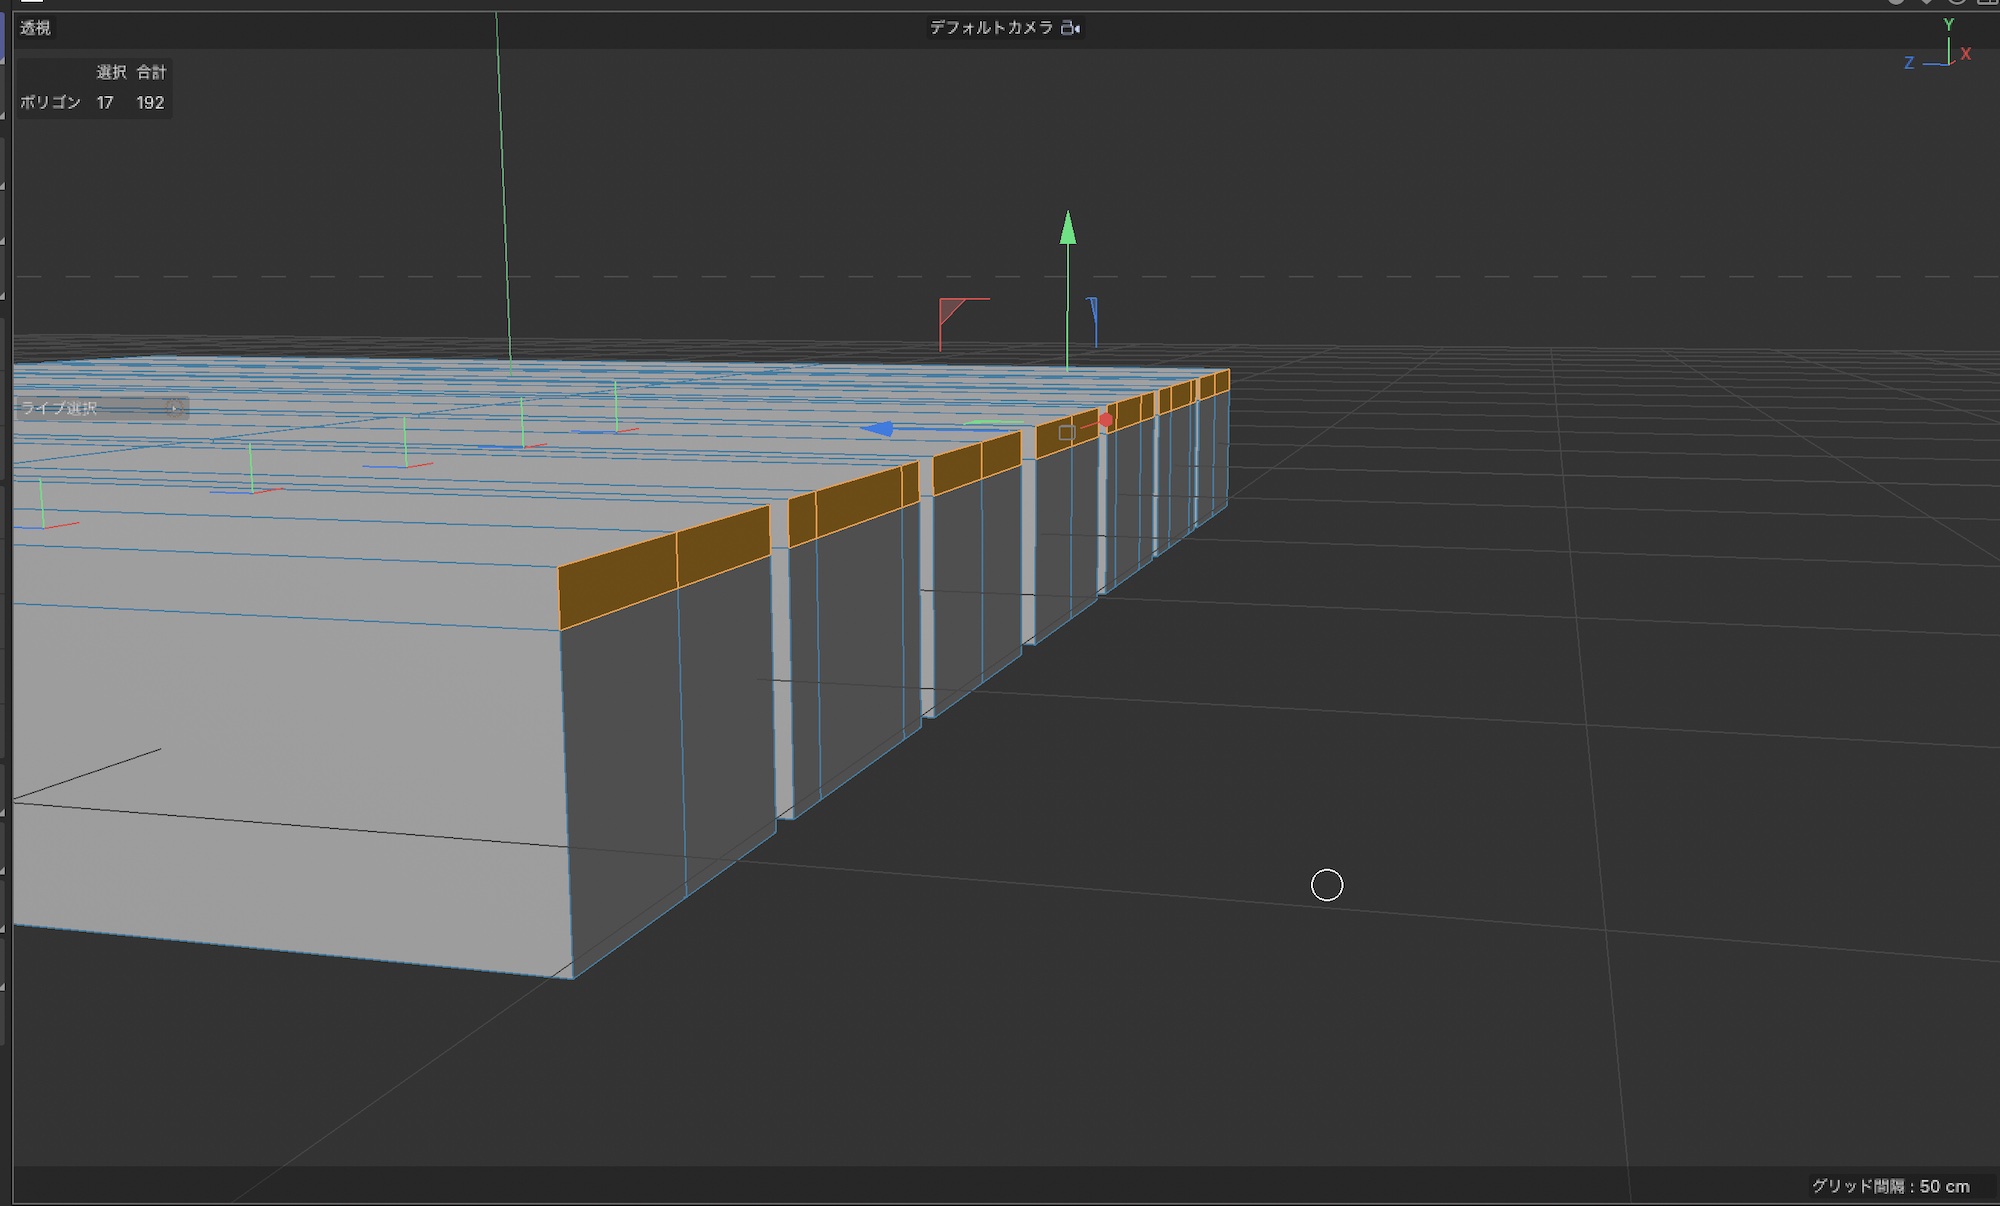
Task: Click the camera lock icon beside デフォルトカメラ
Action: click(x=1070, y=28)
